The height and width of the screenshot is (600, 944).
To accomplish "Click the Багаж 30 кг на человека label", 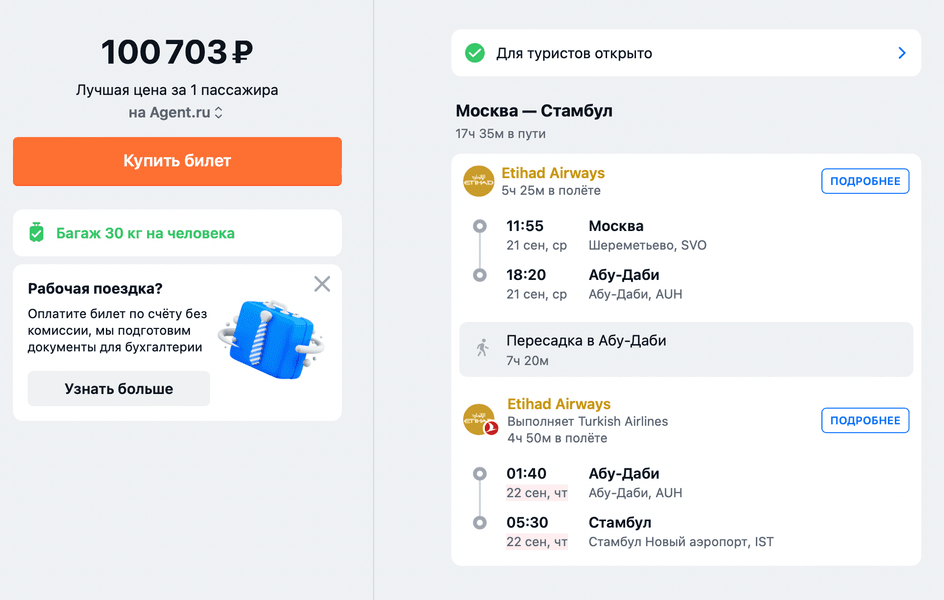I will point(145,233).
